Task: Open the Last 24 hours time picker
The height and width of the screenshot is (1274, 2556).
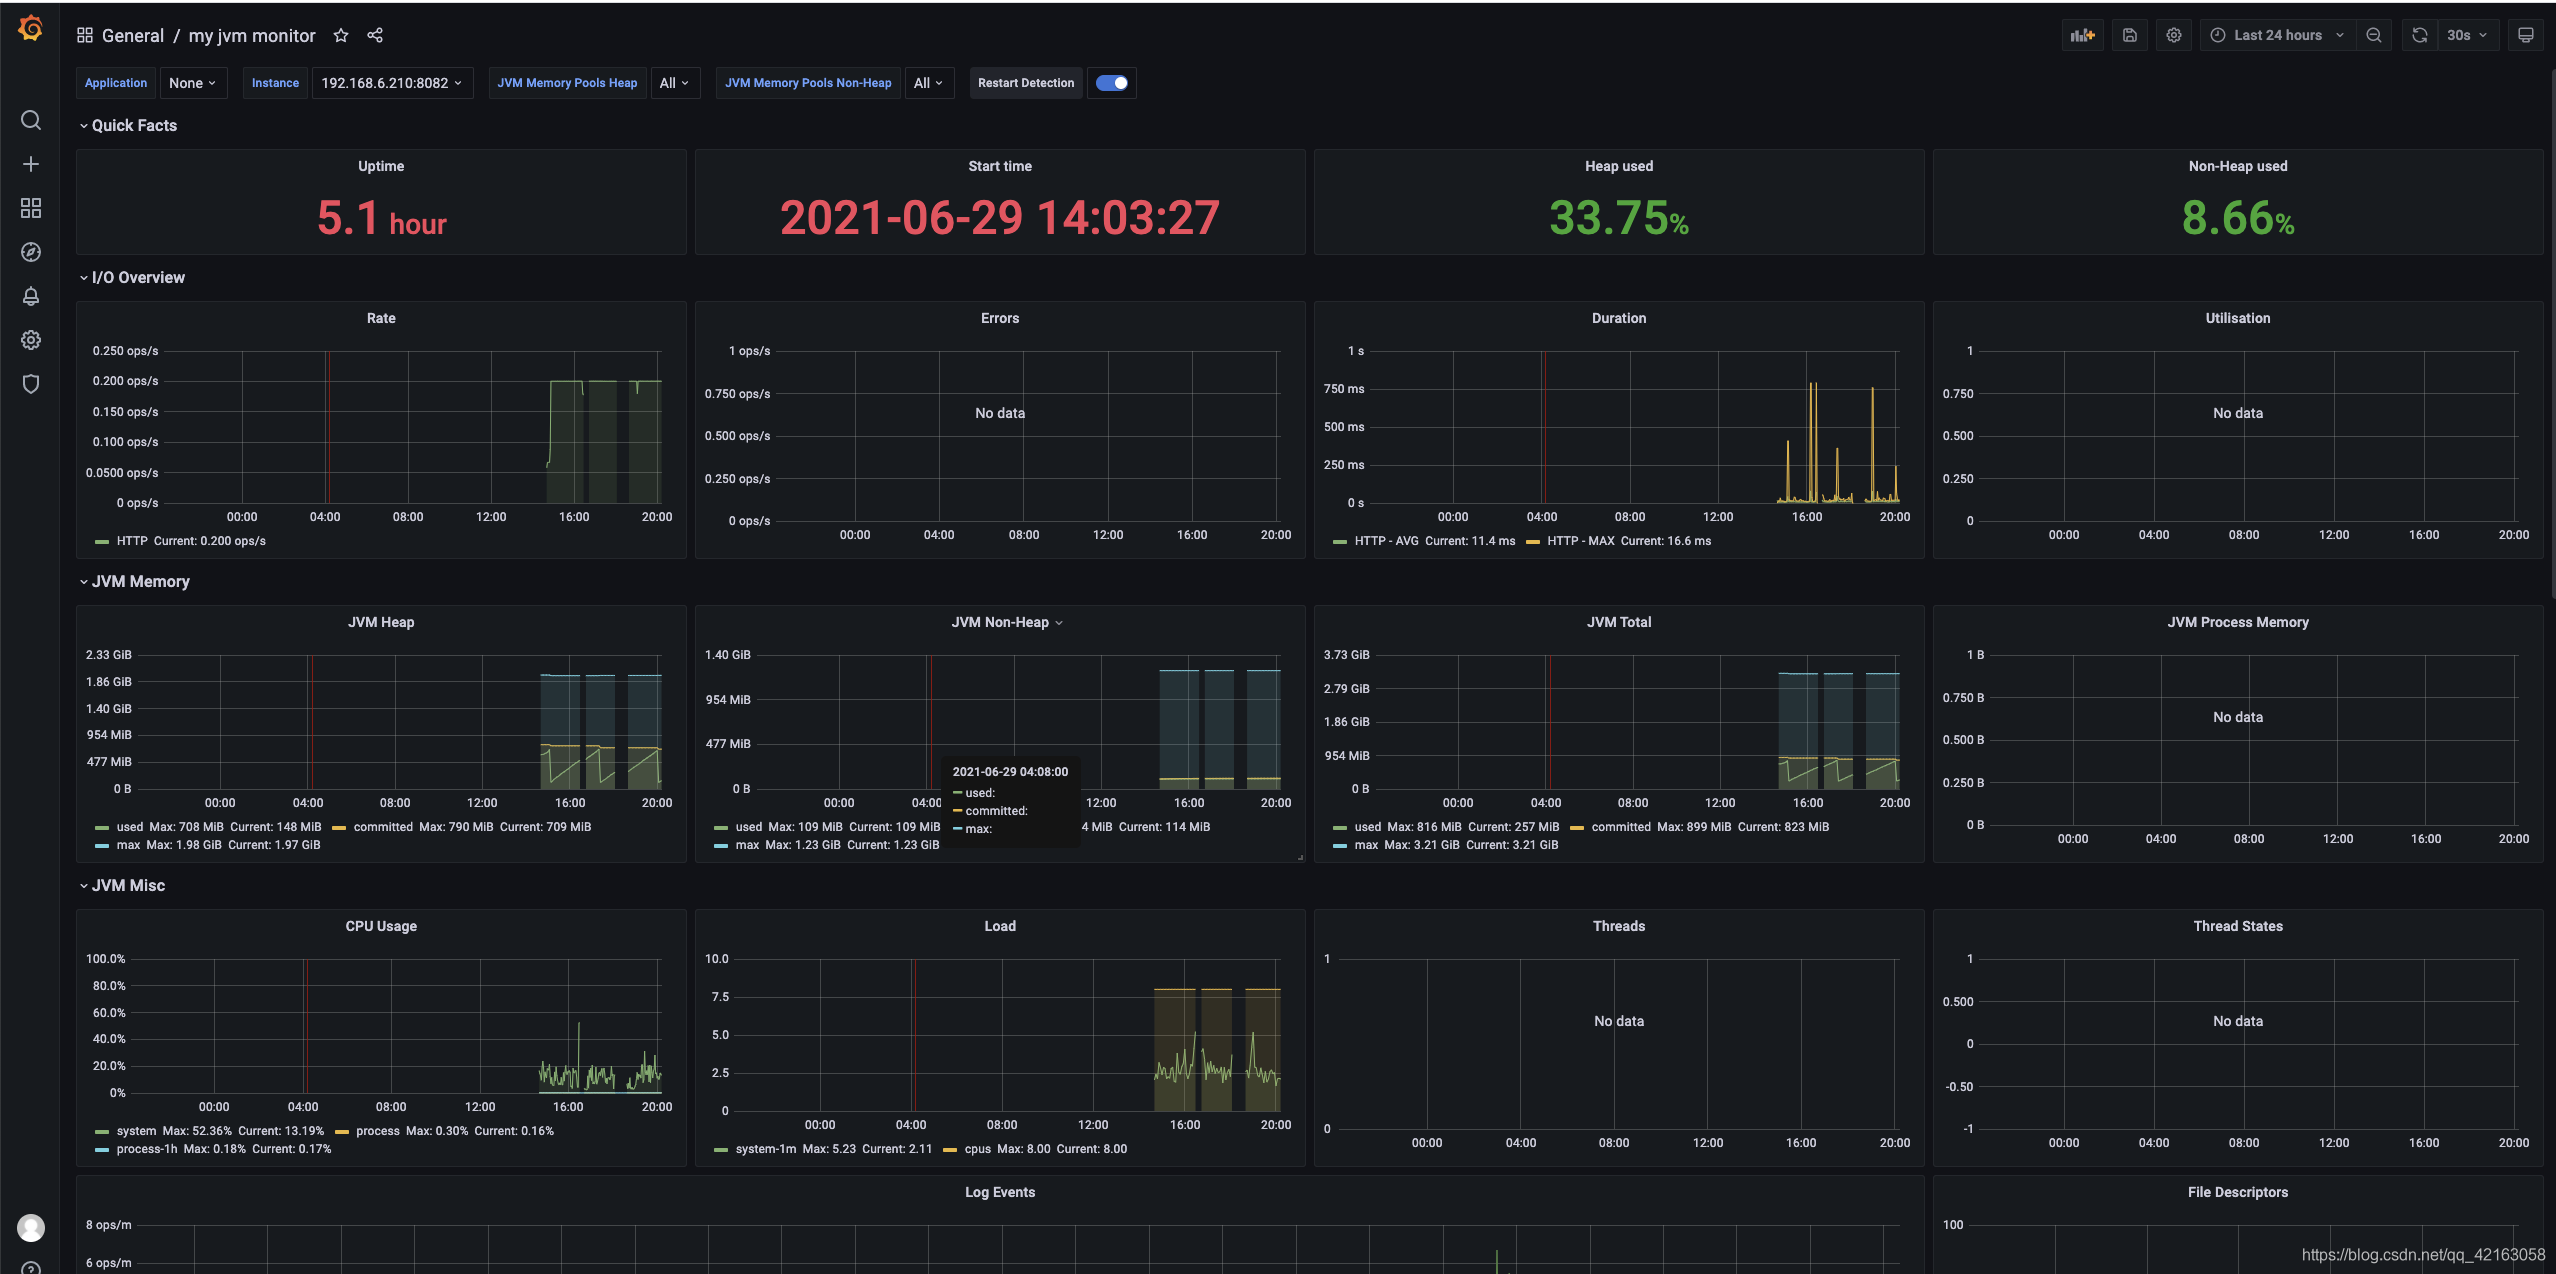Action: (x=2277, y=35)
